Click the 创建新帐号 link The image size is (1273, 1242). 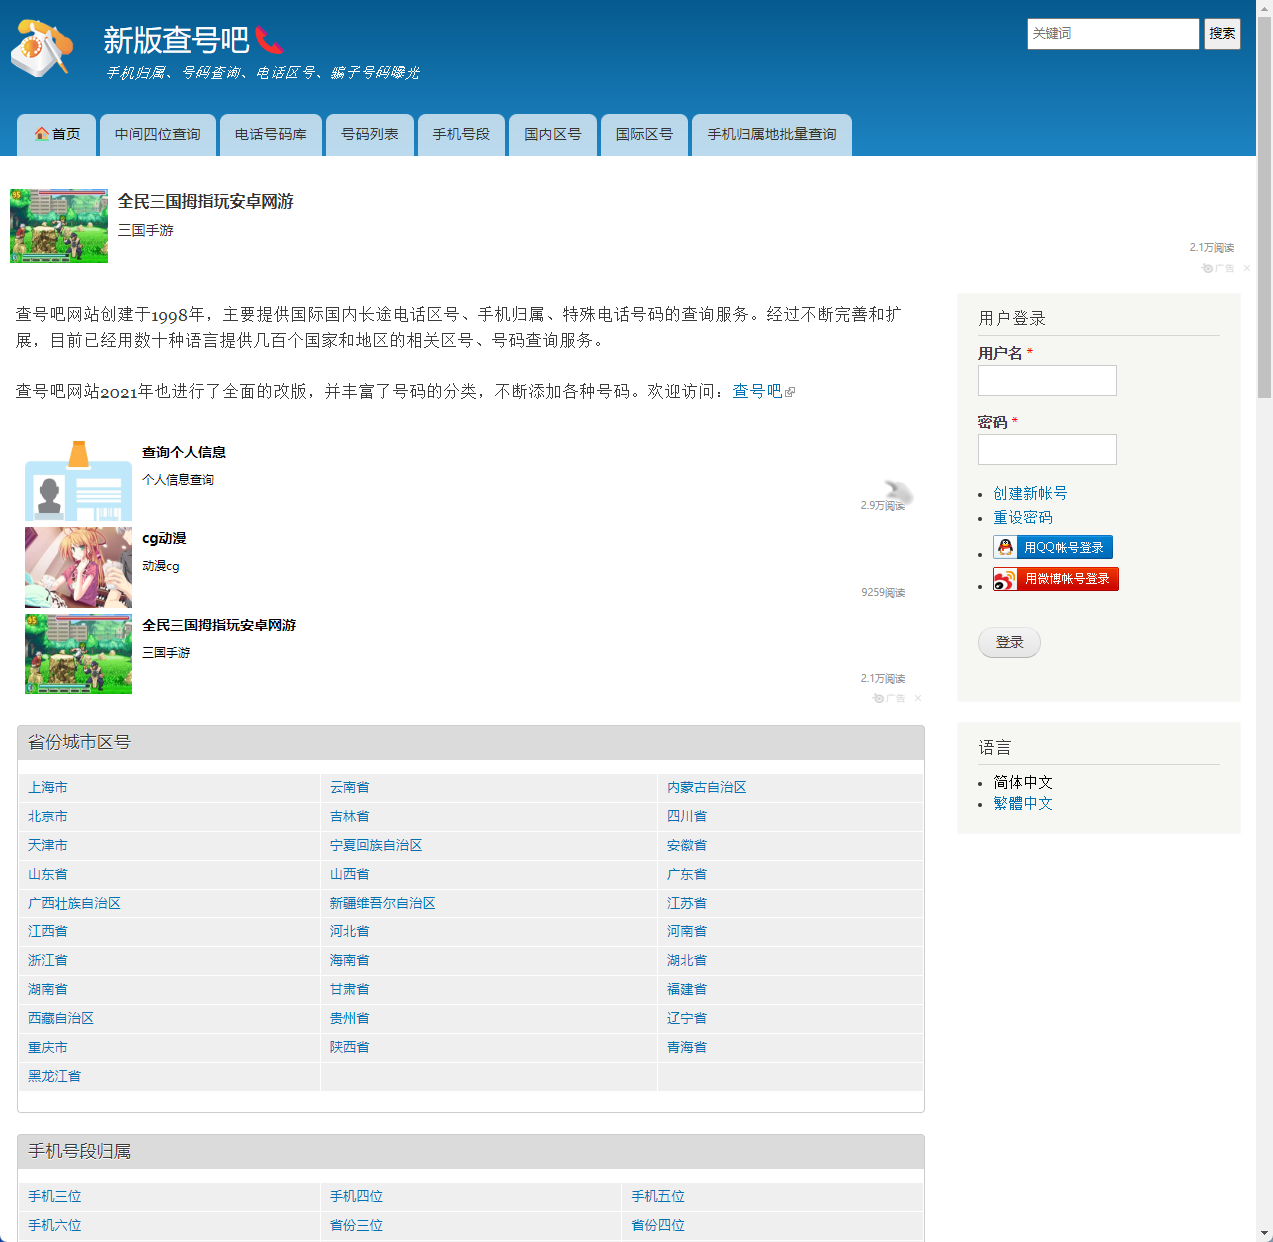click(1029, 493)
